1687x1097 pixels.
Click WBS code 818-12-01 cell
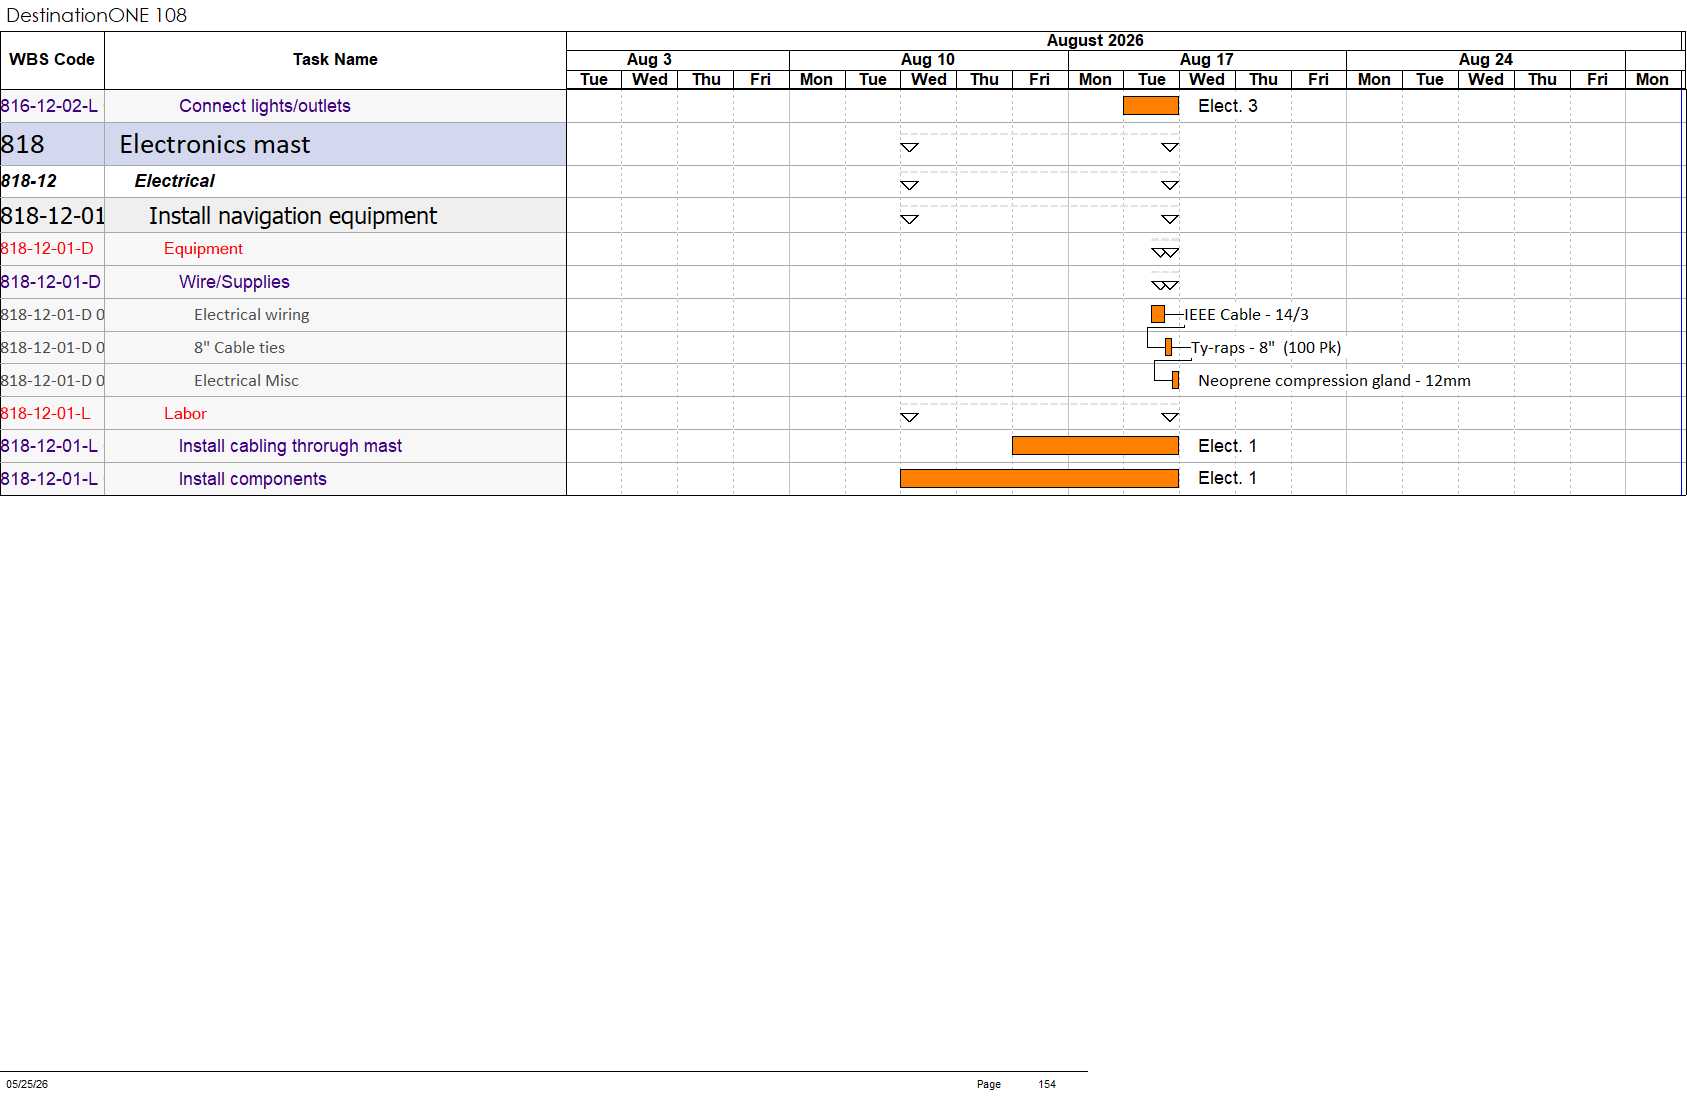pyautogui.click(x=52, y=216)
